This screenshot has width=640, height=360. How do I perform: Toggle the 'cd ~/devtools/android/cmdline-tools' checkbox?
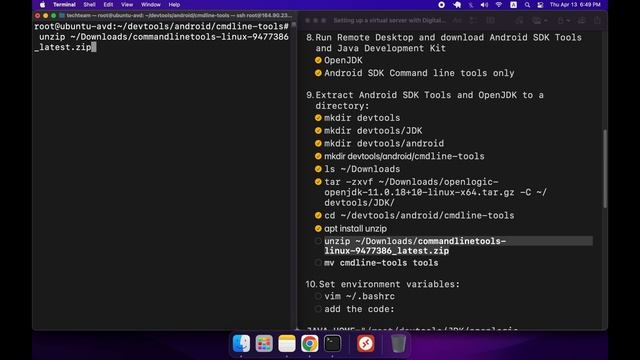point(318,215)
